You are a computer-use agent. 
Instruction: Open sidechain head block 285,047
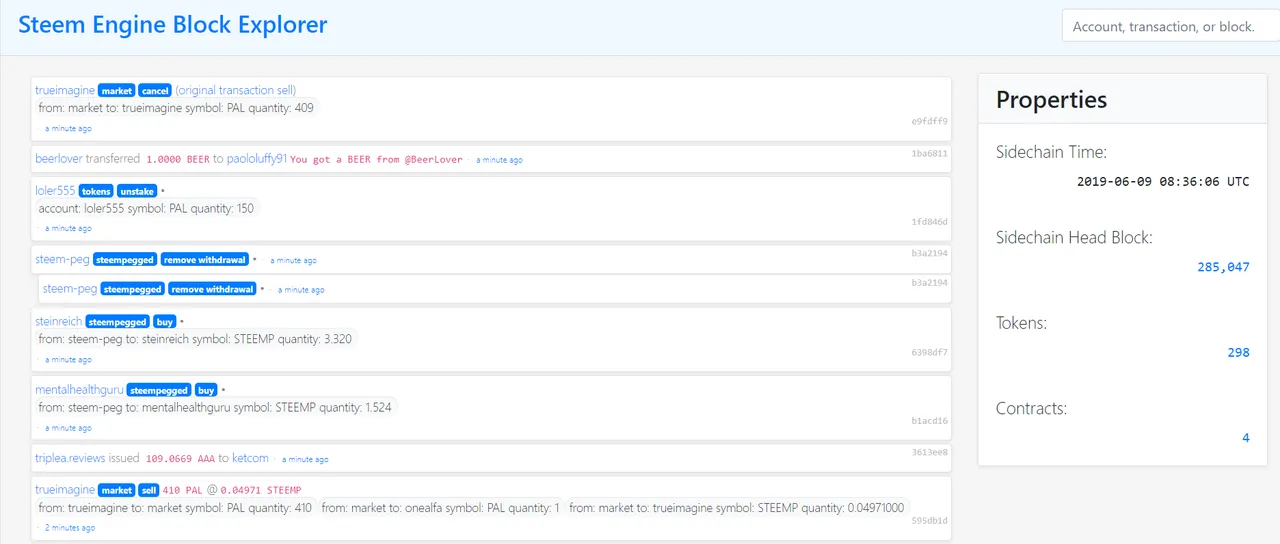pyautogui.click(x=1223, y=267)
